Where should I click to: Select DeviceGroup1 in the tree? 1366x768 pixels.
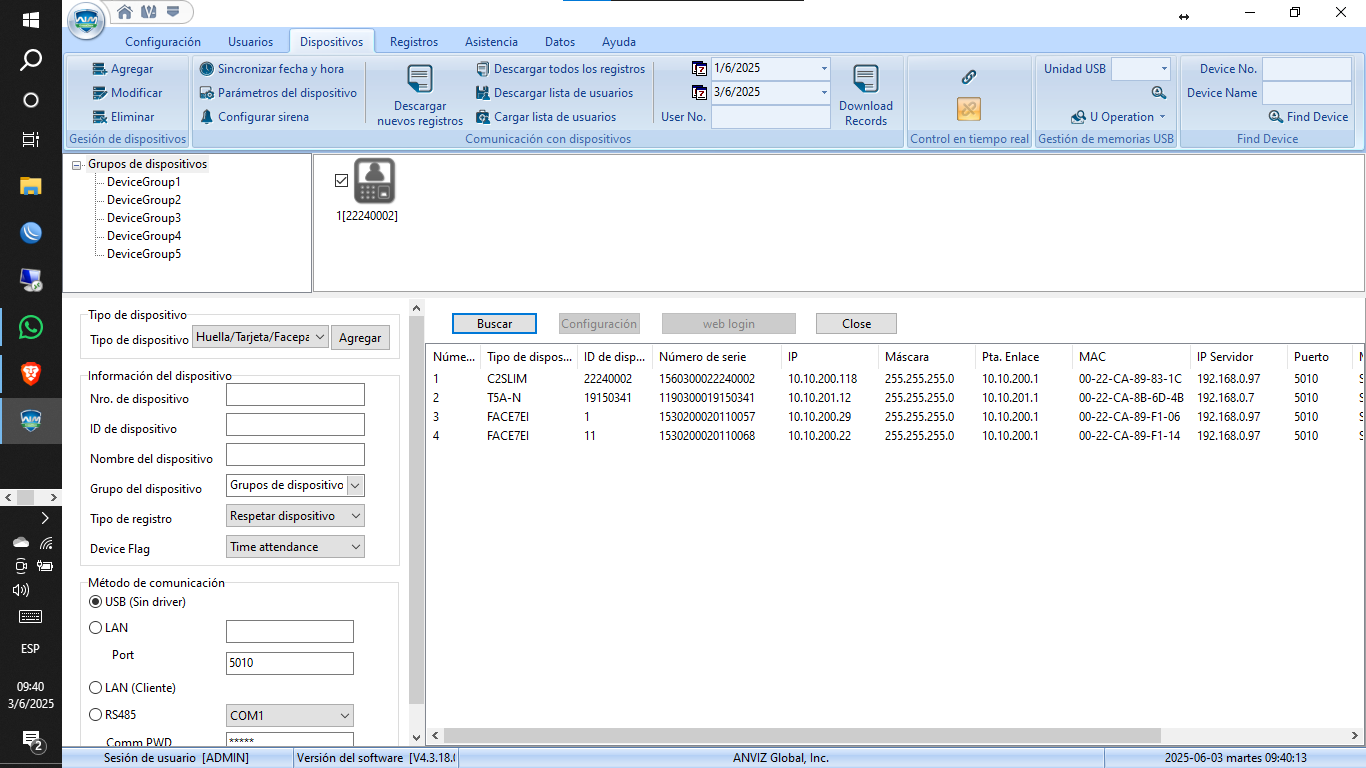144,182
